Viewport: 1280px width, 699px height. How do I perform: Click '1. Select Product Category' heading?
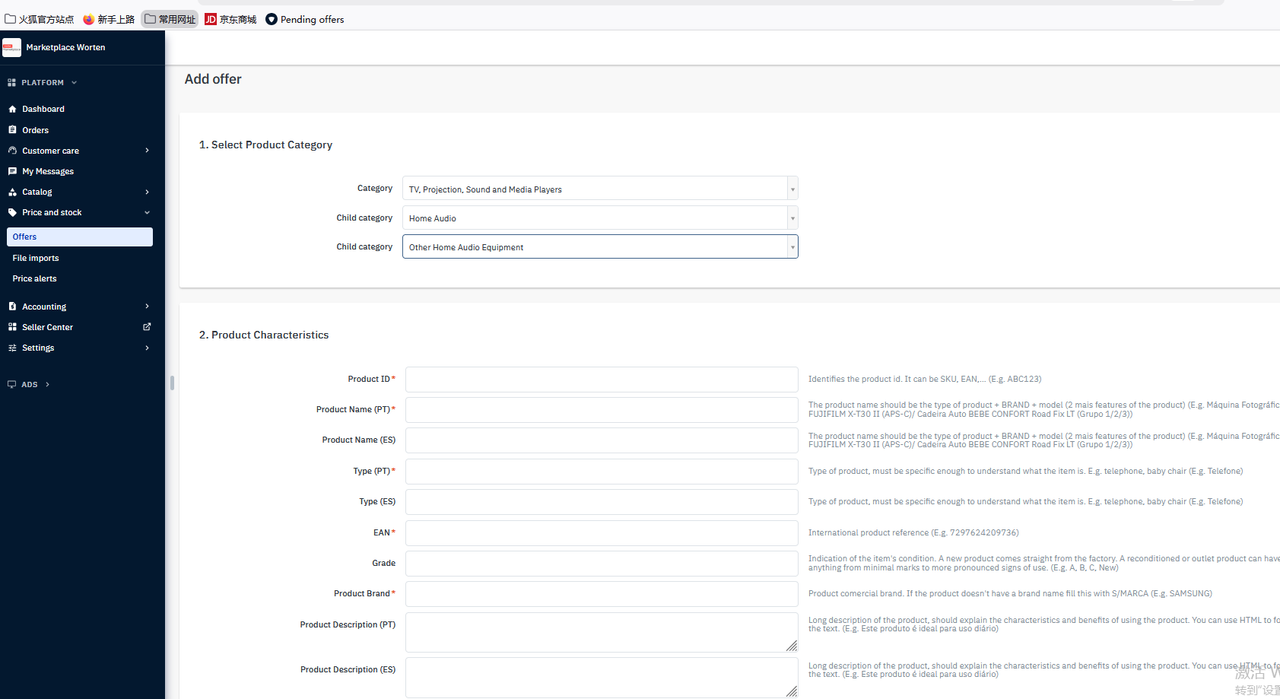click(266, 145)
